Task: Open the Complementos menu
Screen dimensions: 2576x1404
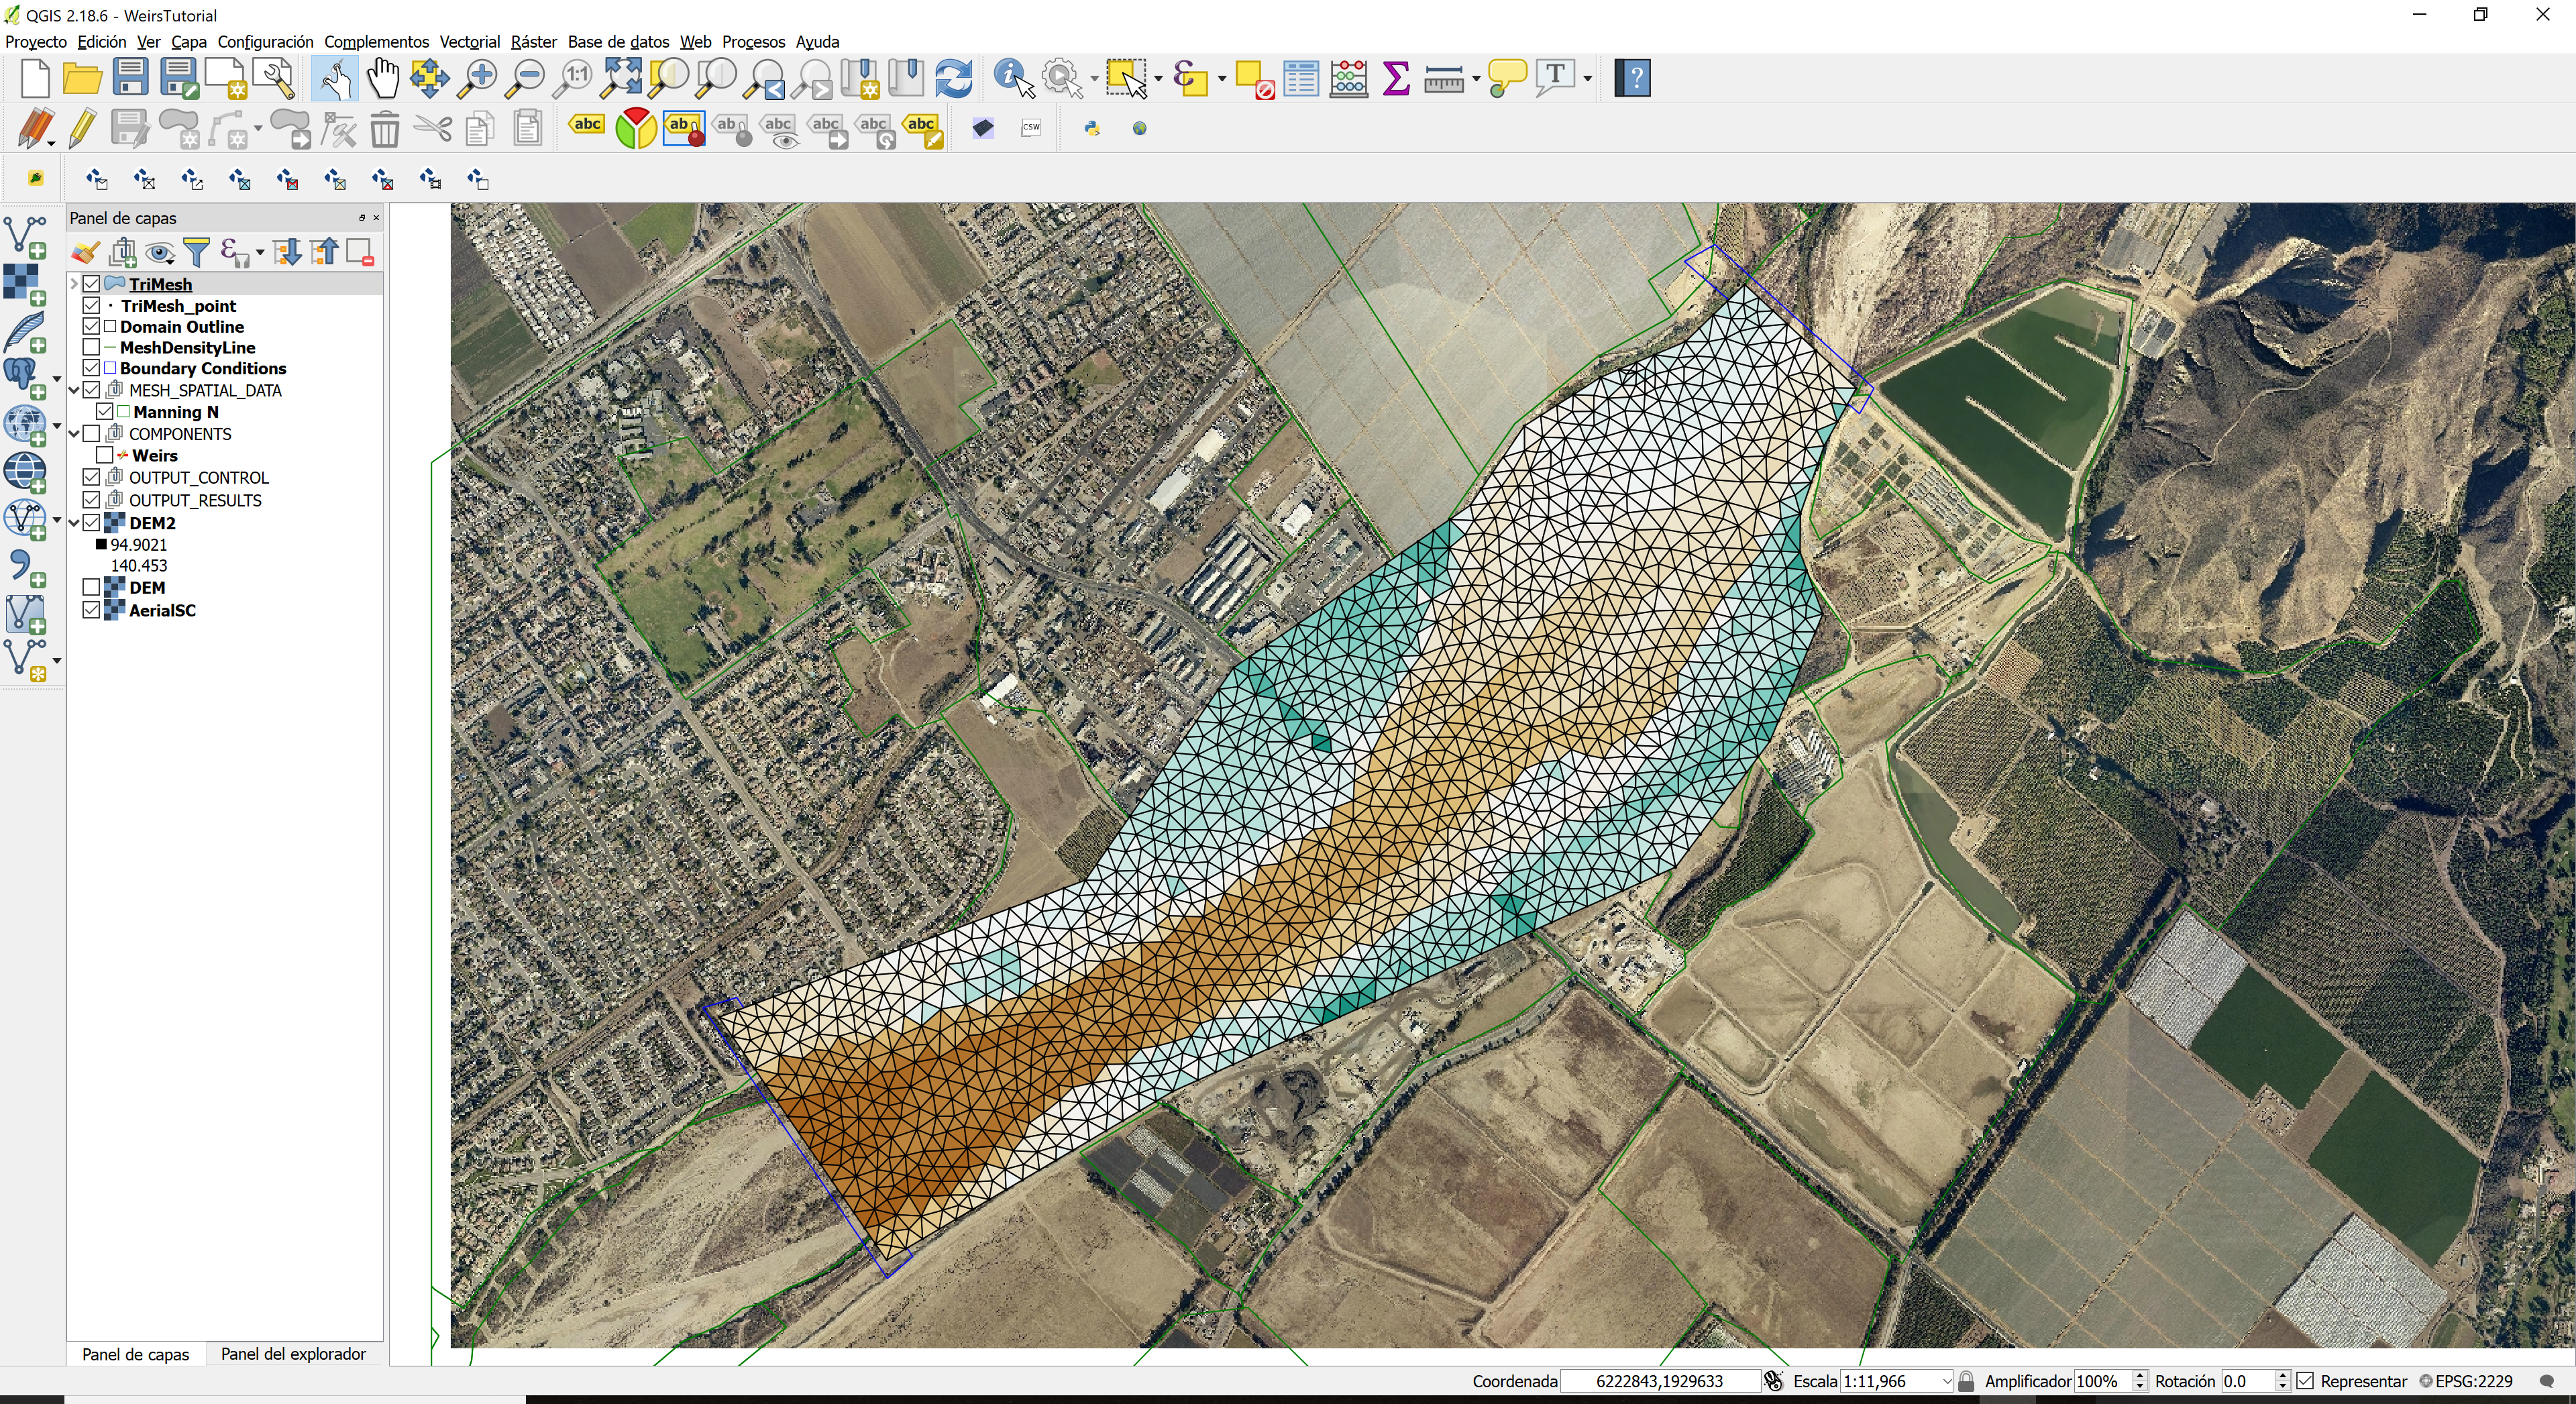Action: pos(376,42)
